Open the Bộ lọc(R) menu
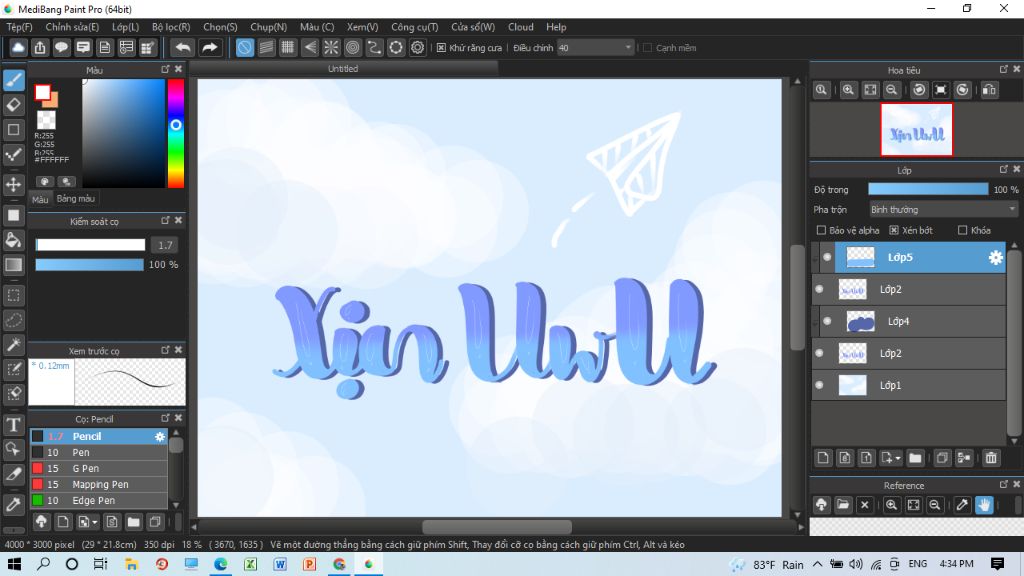The height and width of the screenshot is (576, 1024). pyautogui.click(x=171, y=27)
